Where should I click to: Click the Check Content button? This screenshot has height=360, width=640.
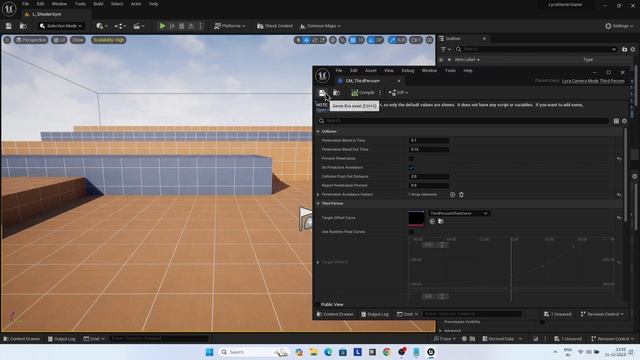pos(275,26)
